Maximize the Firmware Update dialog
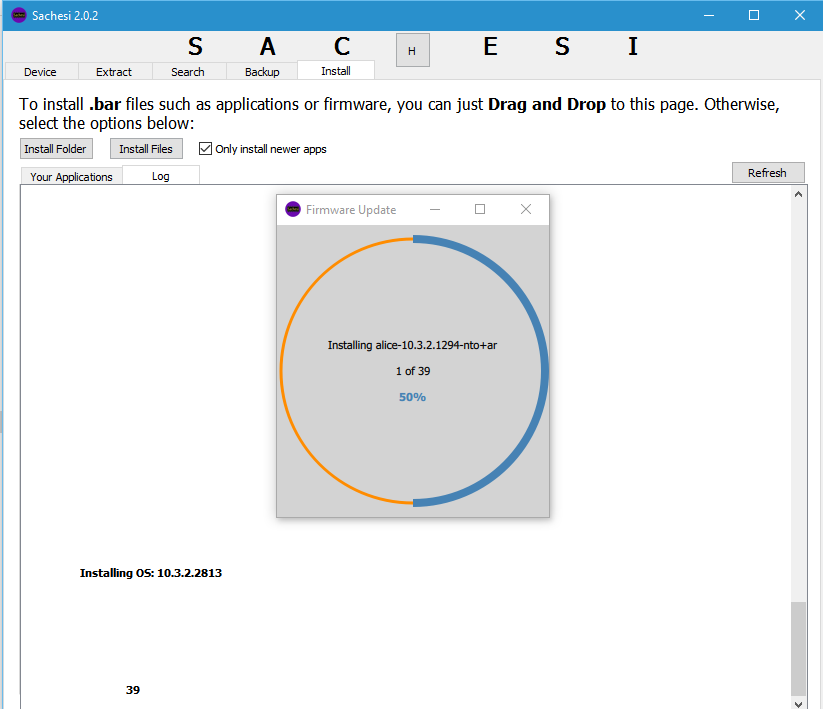 [x=480, y=209]
